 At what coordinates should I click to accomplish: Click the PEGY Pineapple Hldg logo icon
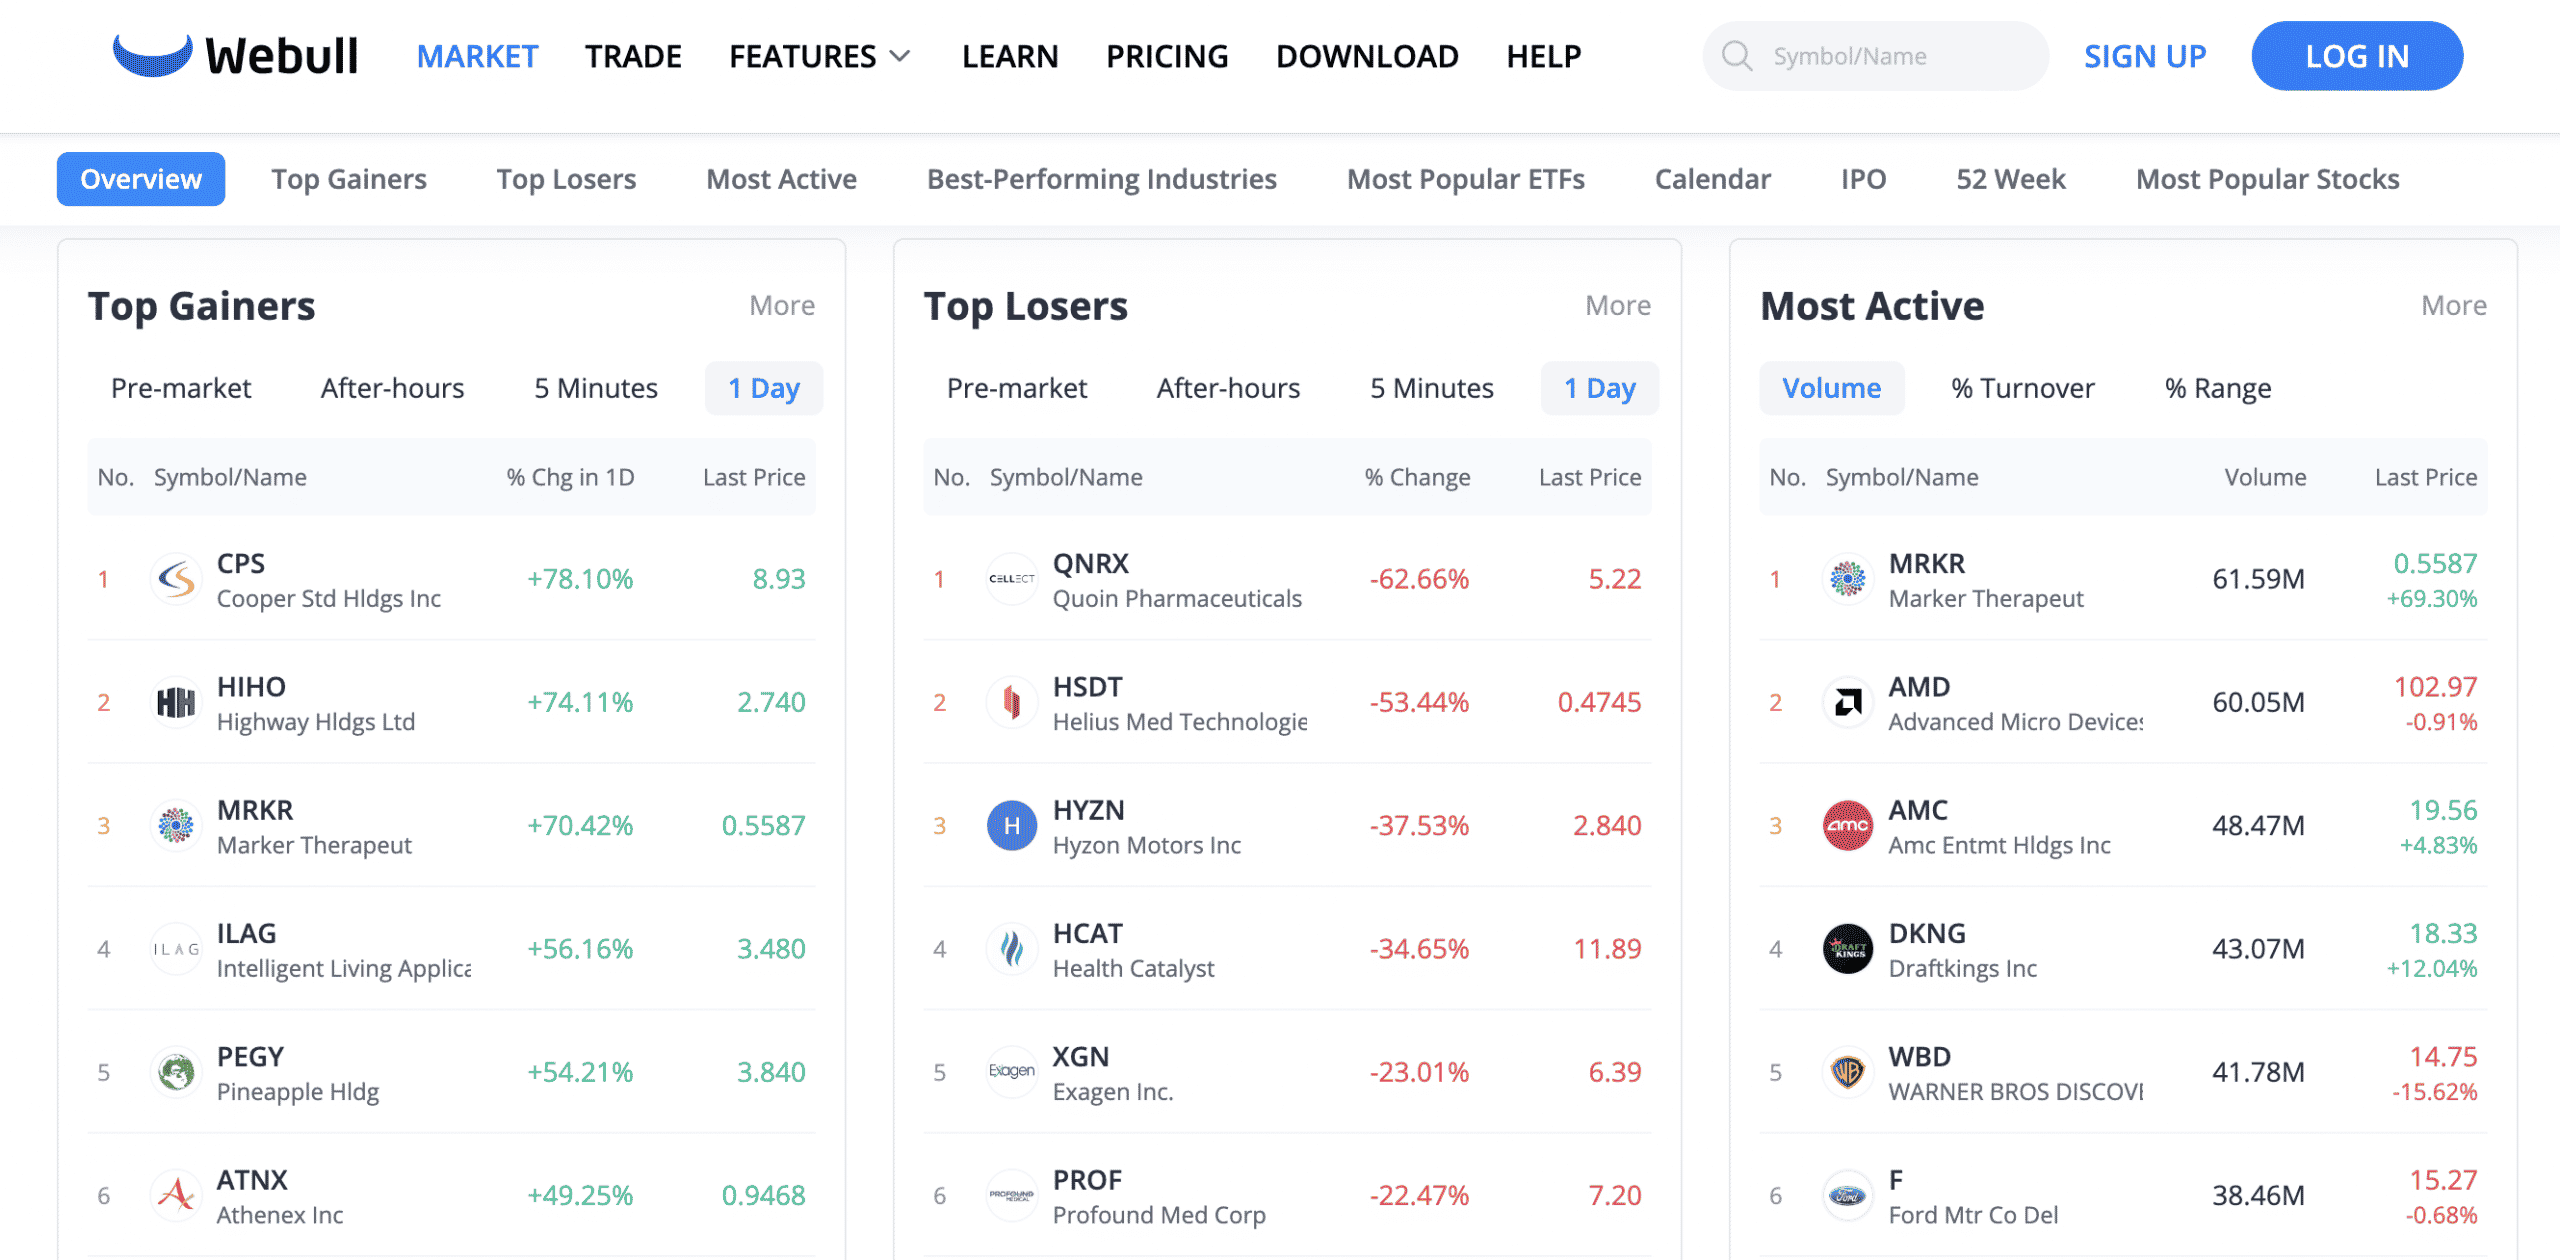176,1072
